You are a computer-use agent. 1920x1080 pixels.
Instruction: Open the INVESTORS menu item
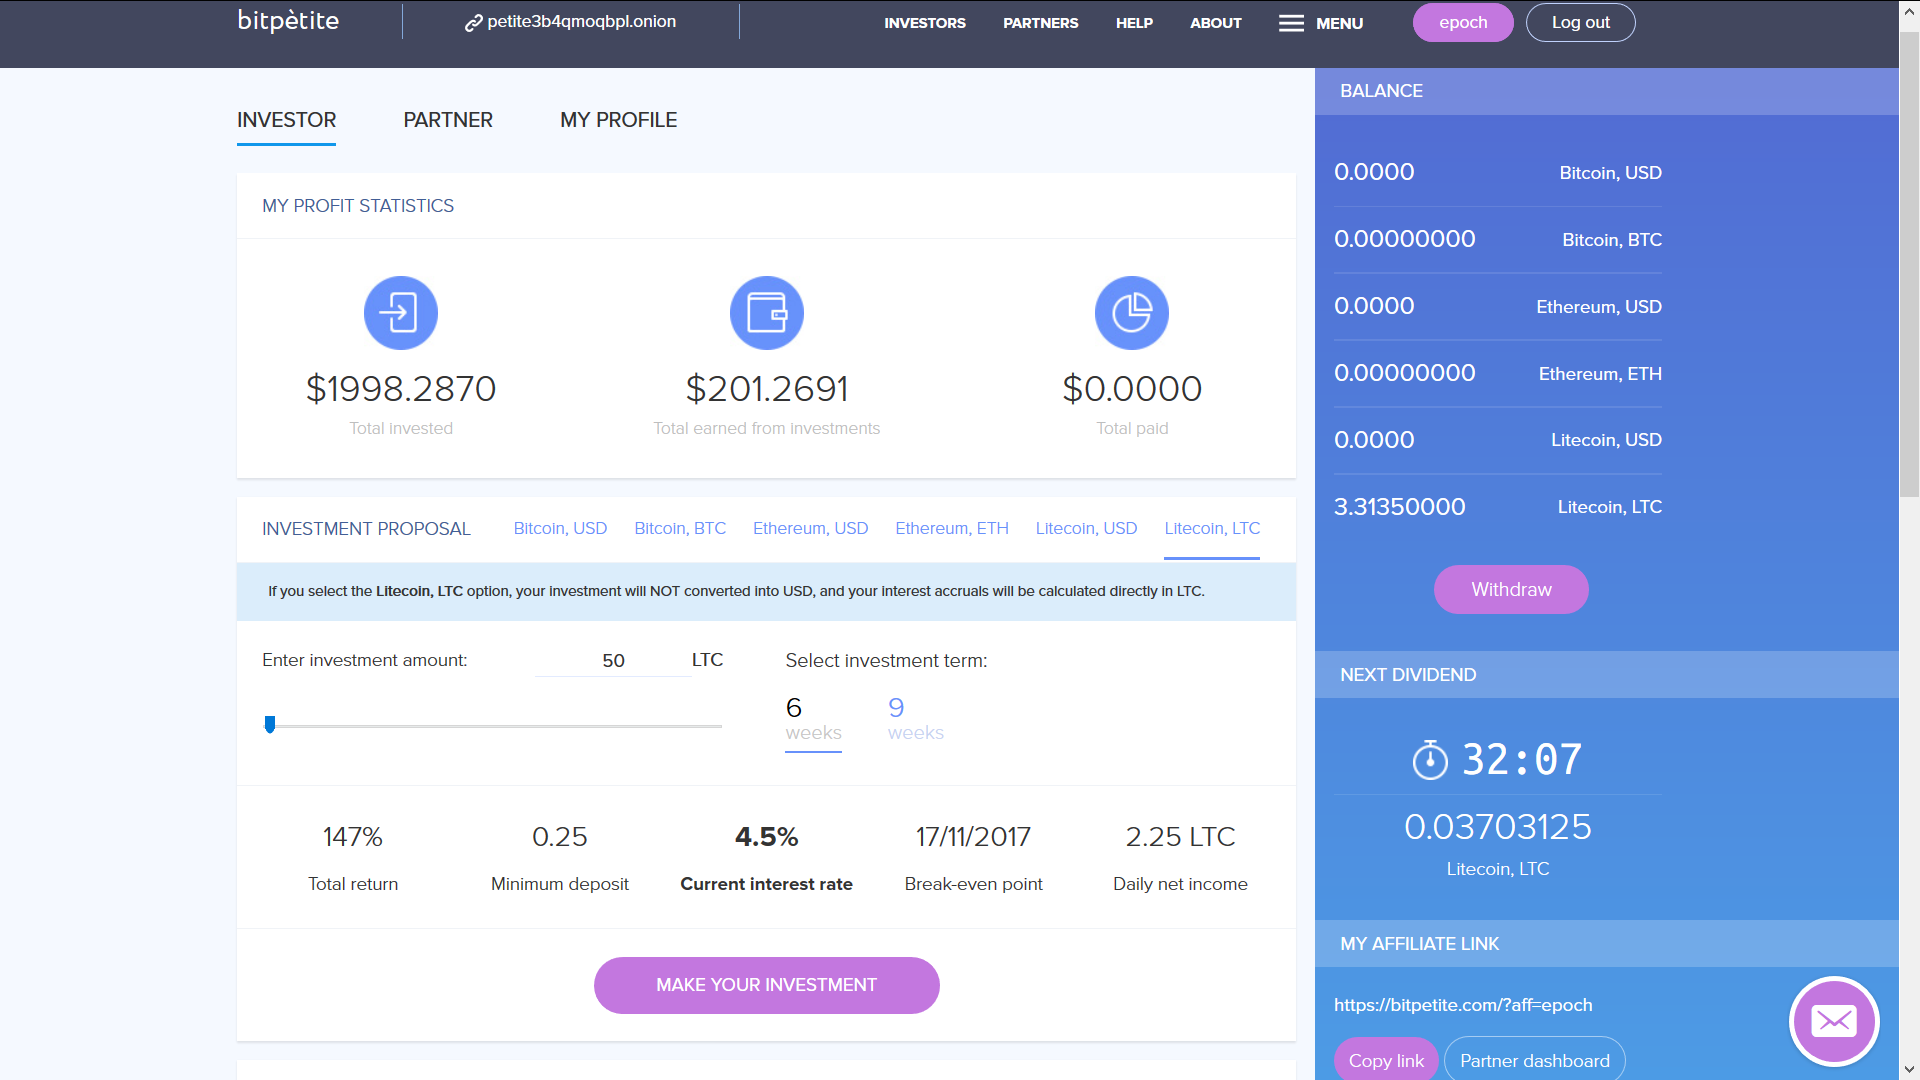click(x=925, y=23)
